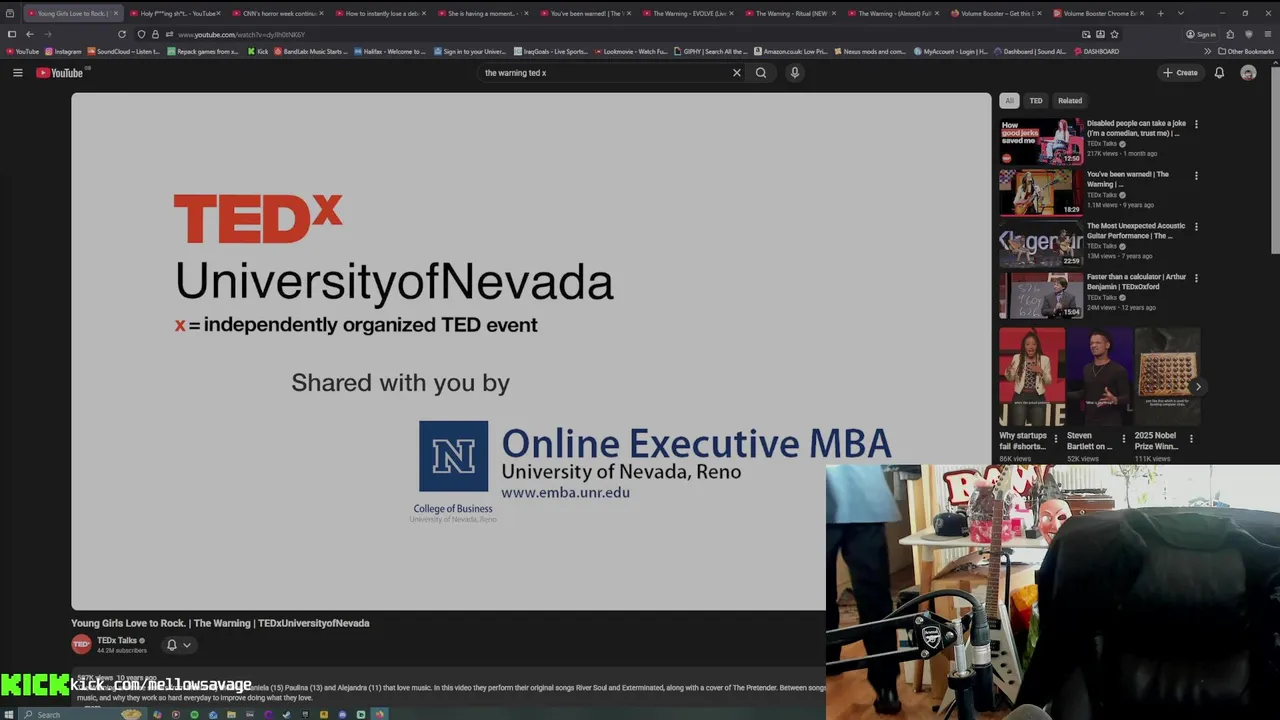Viewport: 1280px width, 720px height.
Task: Open options menu for 'Disabled people can take a joke'
Action: [1196, 124]
